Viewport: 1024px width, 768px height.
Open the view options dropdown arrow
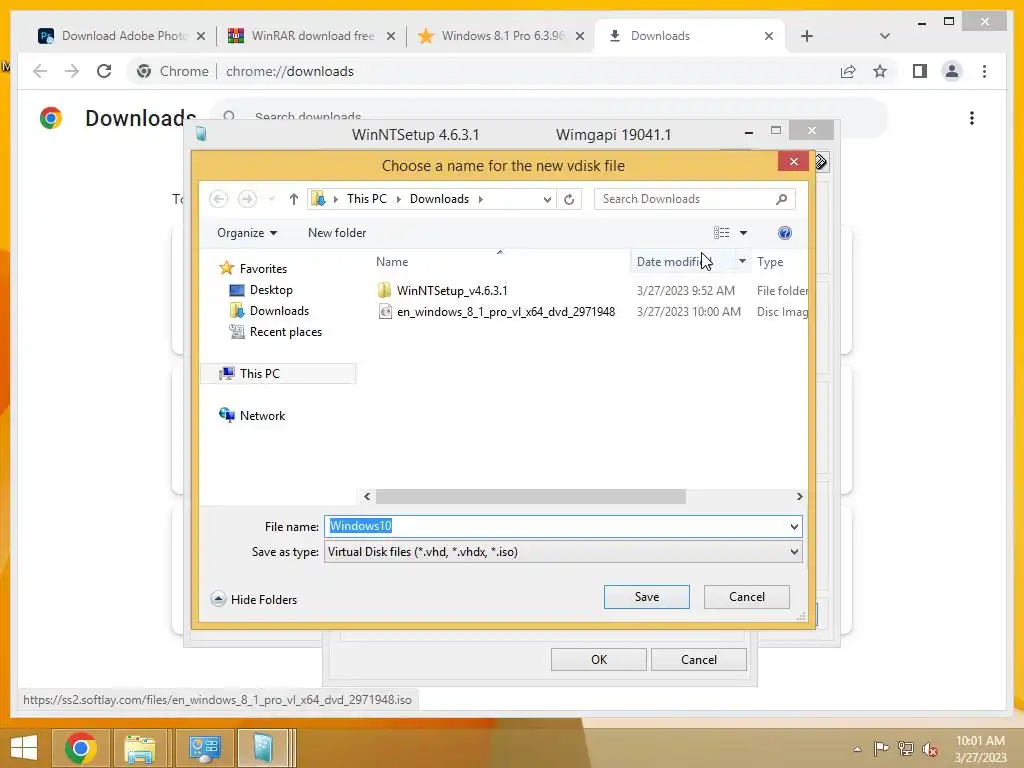pyautogui.click(x=743, y=232)
